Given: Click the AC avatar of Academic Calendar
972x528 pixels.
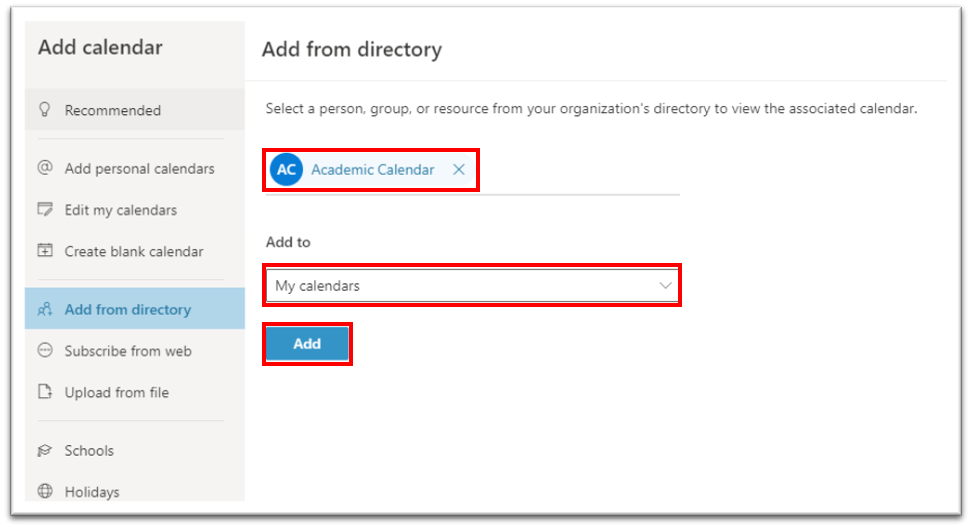Looking at the screenshot, I should click(287, 170).
